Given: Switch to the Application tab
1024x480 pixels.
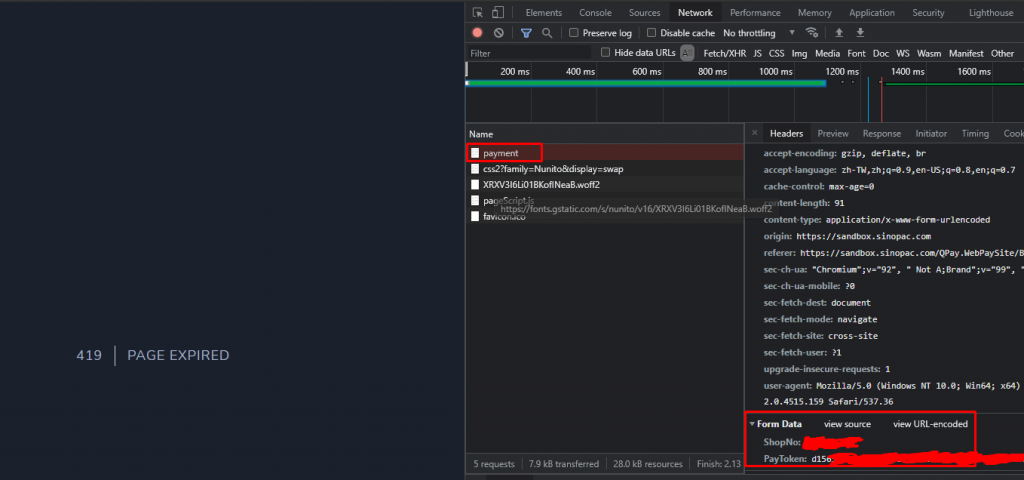Looking at the screenshot, I should tap(872, 12).
